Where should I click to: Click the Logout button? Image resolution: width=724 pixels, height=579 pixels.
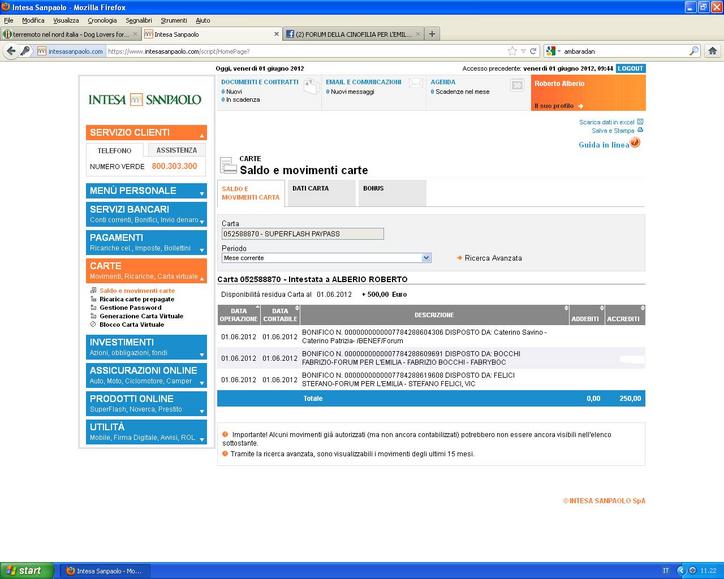(x=630, y=68)
